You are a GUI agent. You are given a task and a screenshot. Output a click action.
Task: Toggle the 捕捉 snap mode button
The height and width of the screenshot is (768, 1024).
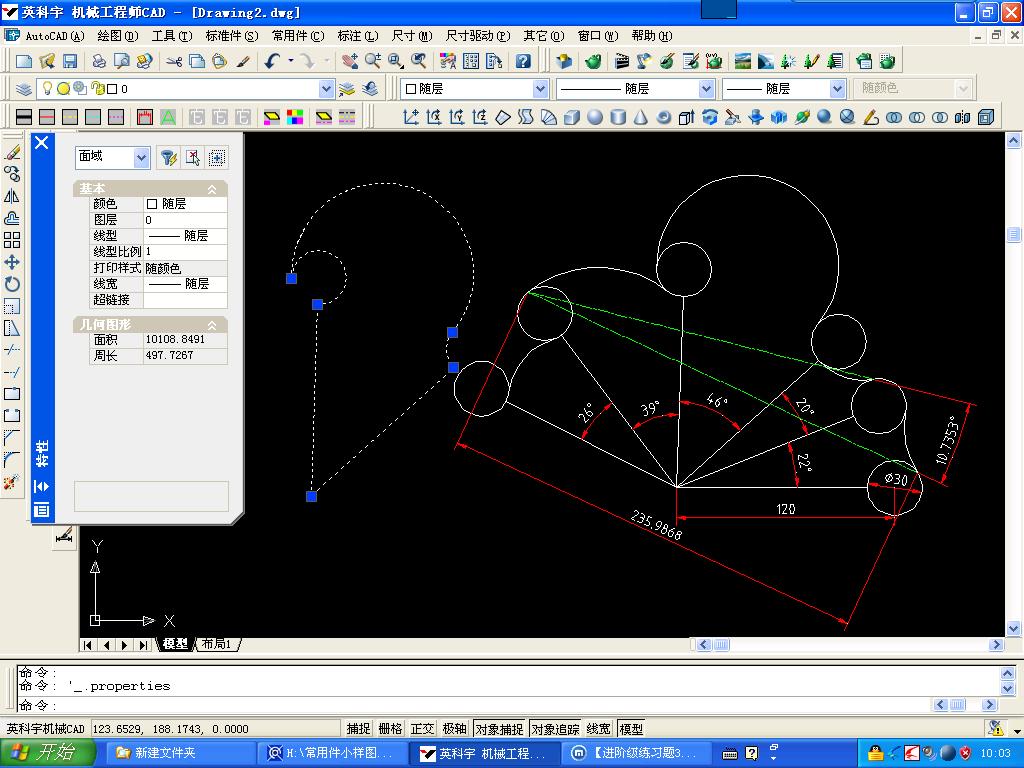click(x=358, y=729)
